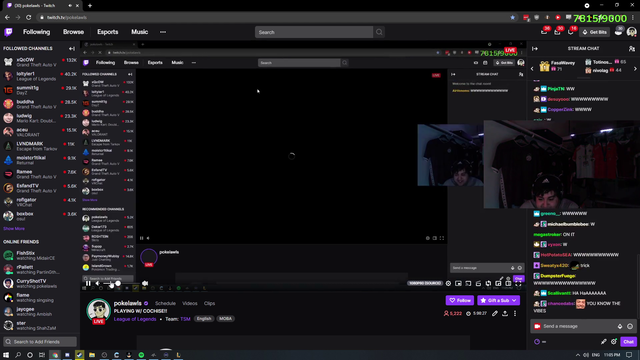This screenshot has width=640, height=360.
Task: Open summit1g channel in followed list
Action: 40,90
